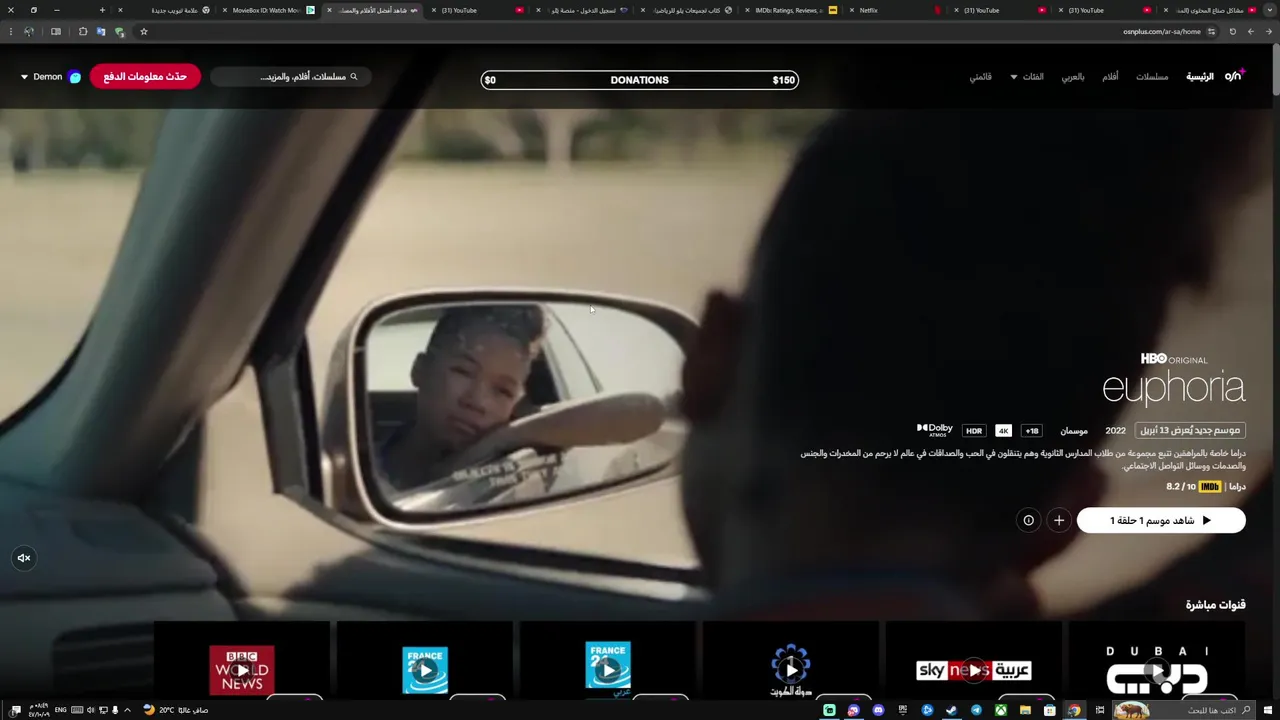Bookmark this page with the star icon
Viewport: 1280px width, 720px height.
(x=143, y=31)
